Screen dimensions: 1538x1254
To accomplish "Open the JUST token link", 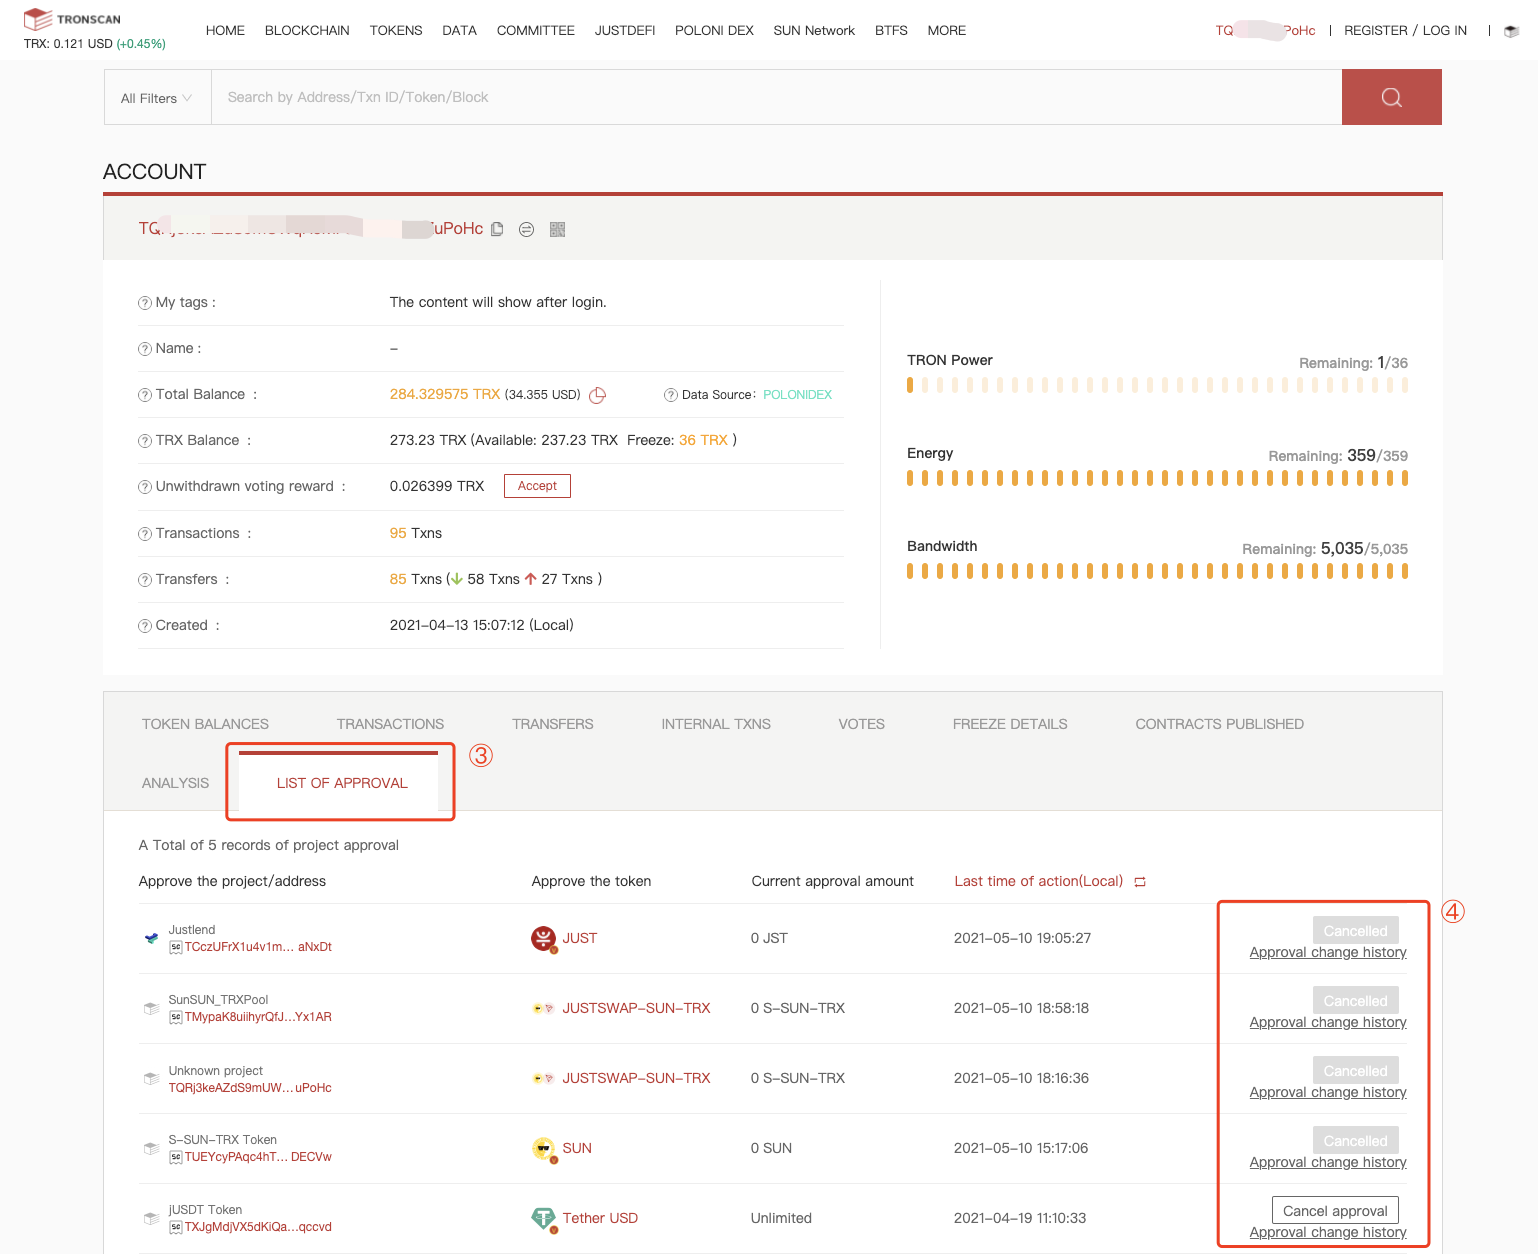I will [579, 939].
